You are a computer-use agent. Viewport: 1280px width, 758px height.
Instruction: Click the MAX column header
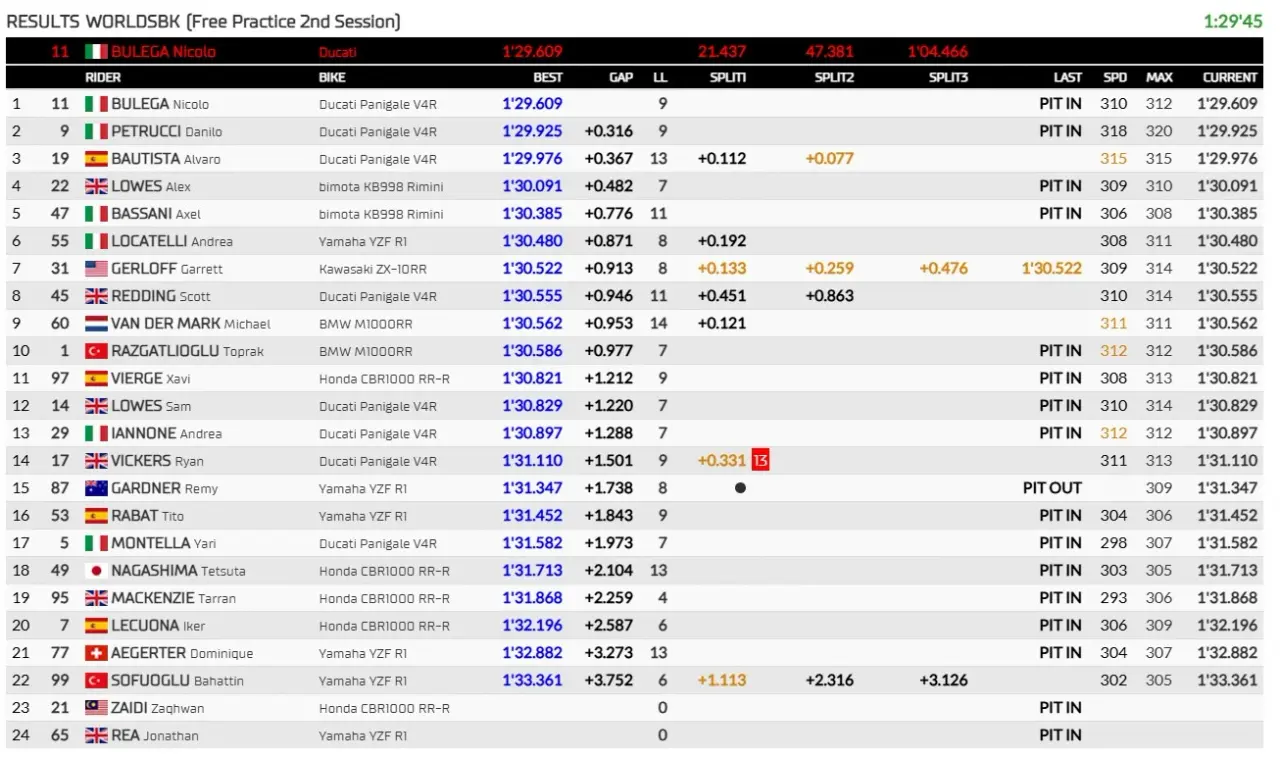1159,77
